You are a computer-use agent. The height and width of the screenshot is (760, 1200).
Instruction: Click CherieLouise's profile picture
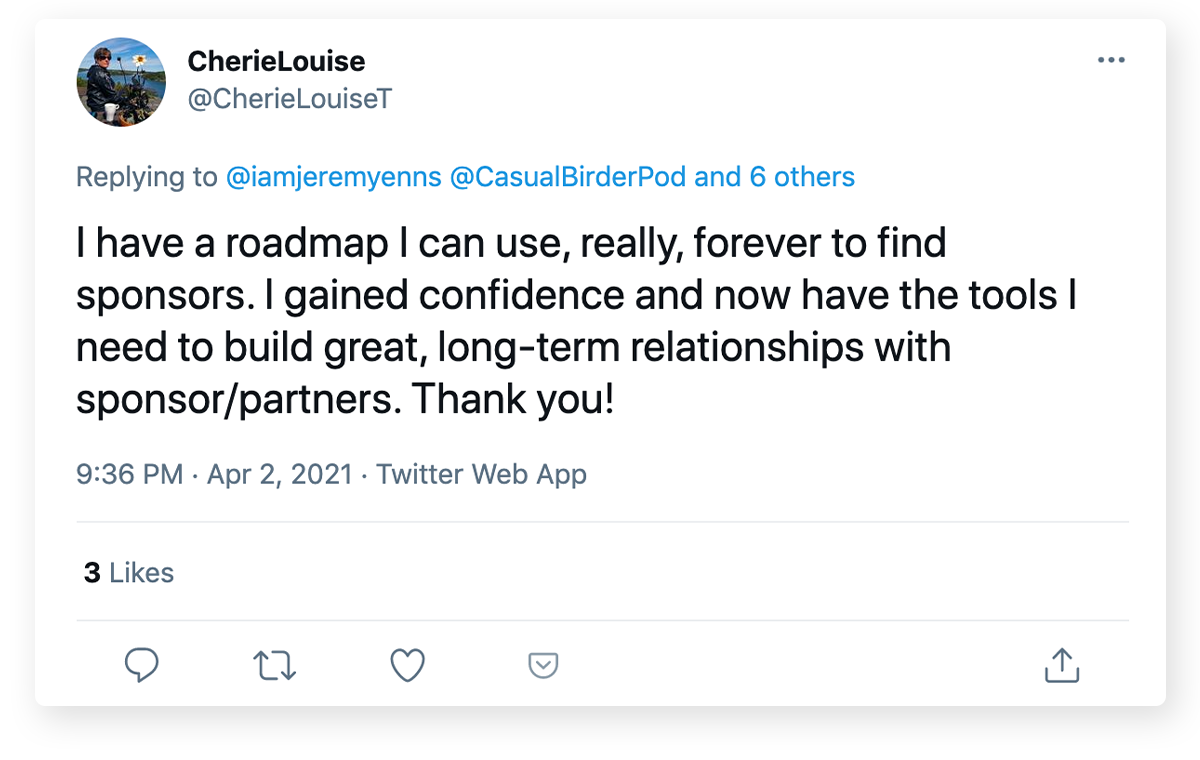click(x=121, y=82)
